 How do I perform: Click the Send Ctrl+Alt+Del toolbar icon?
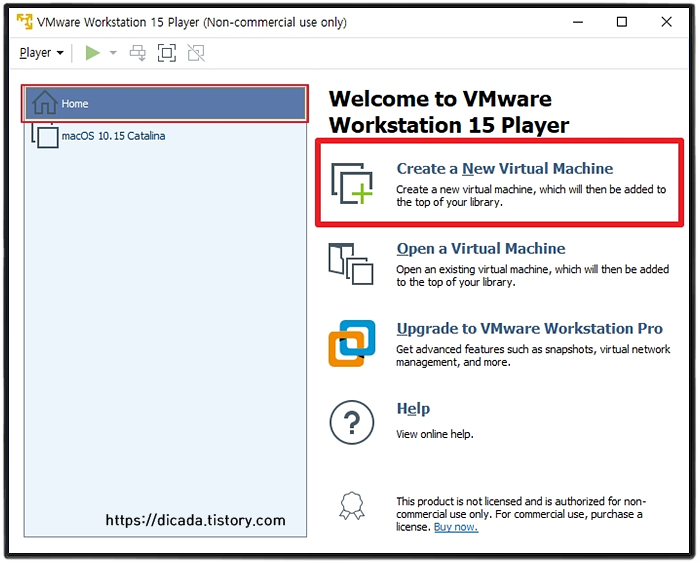[x=138, y=53]
